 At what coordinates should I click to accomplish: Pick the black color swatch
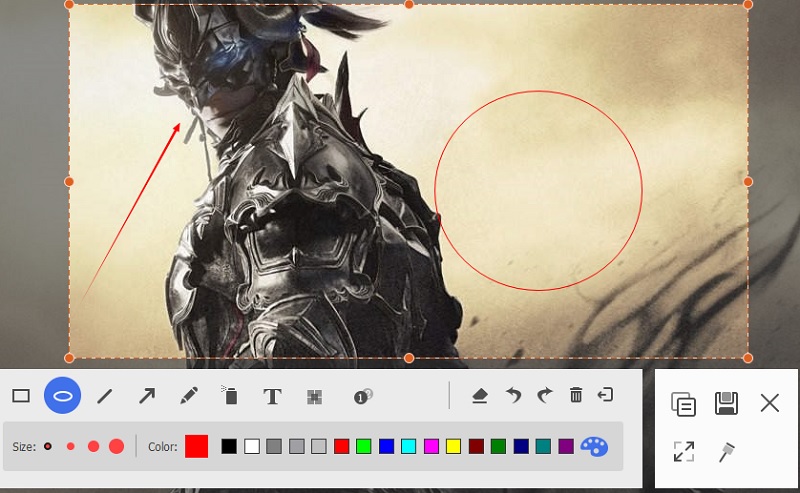[x=229, y=447]
